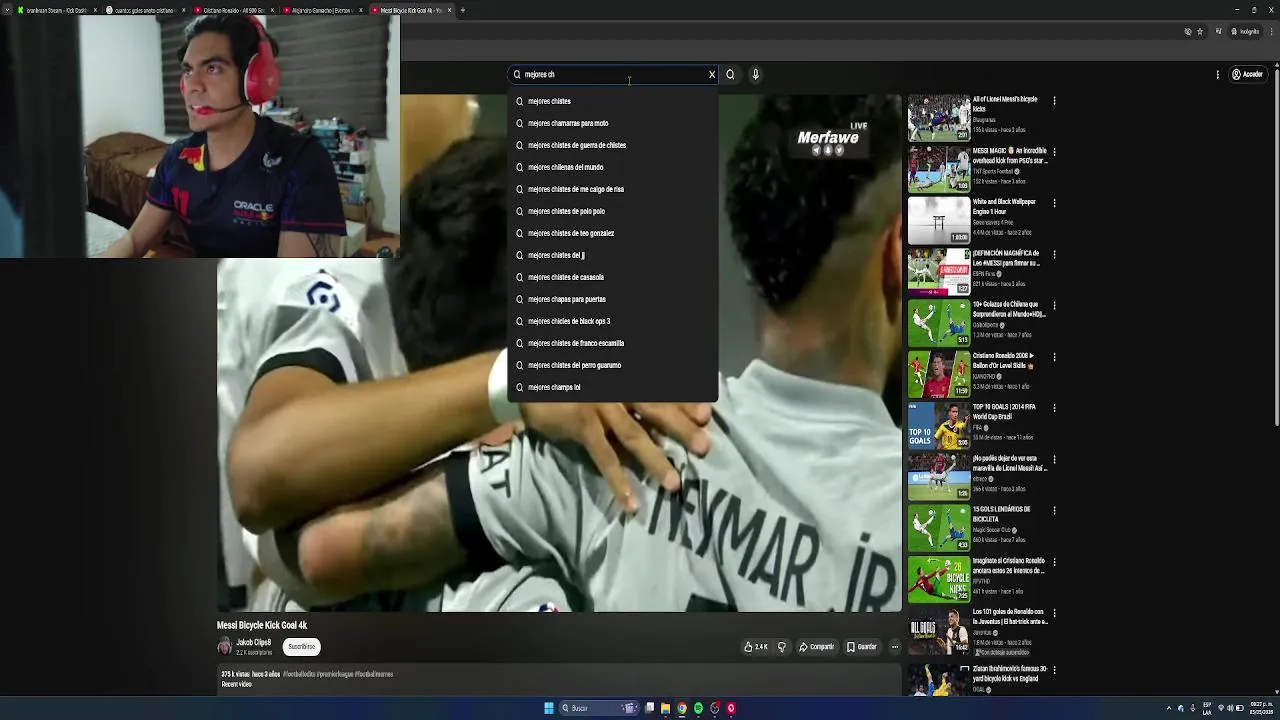
Task: Open options menu for 'White and Black Wallpaper' video
Action: tap(1054, 203)
